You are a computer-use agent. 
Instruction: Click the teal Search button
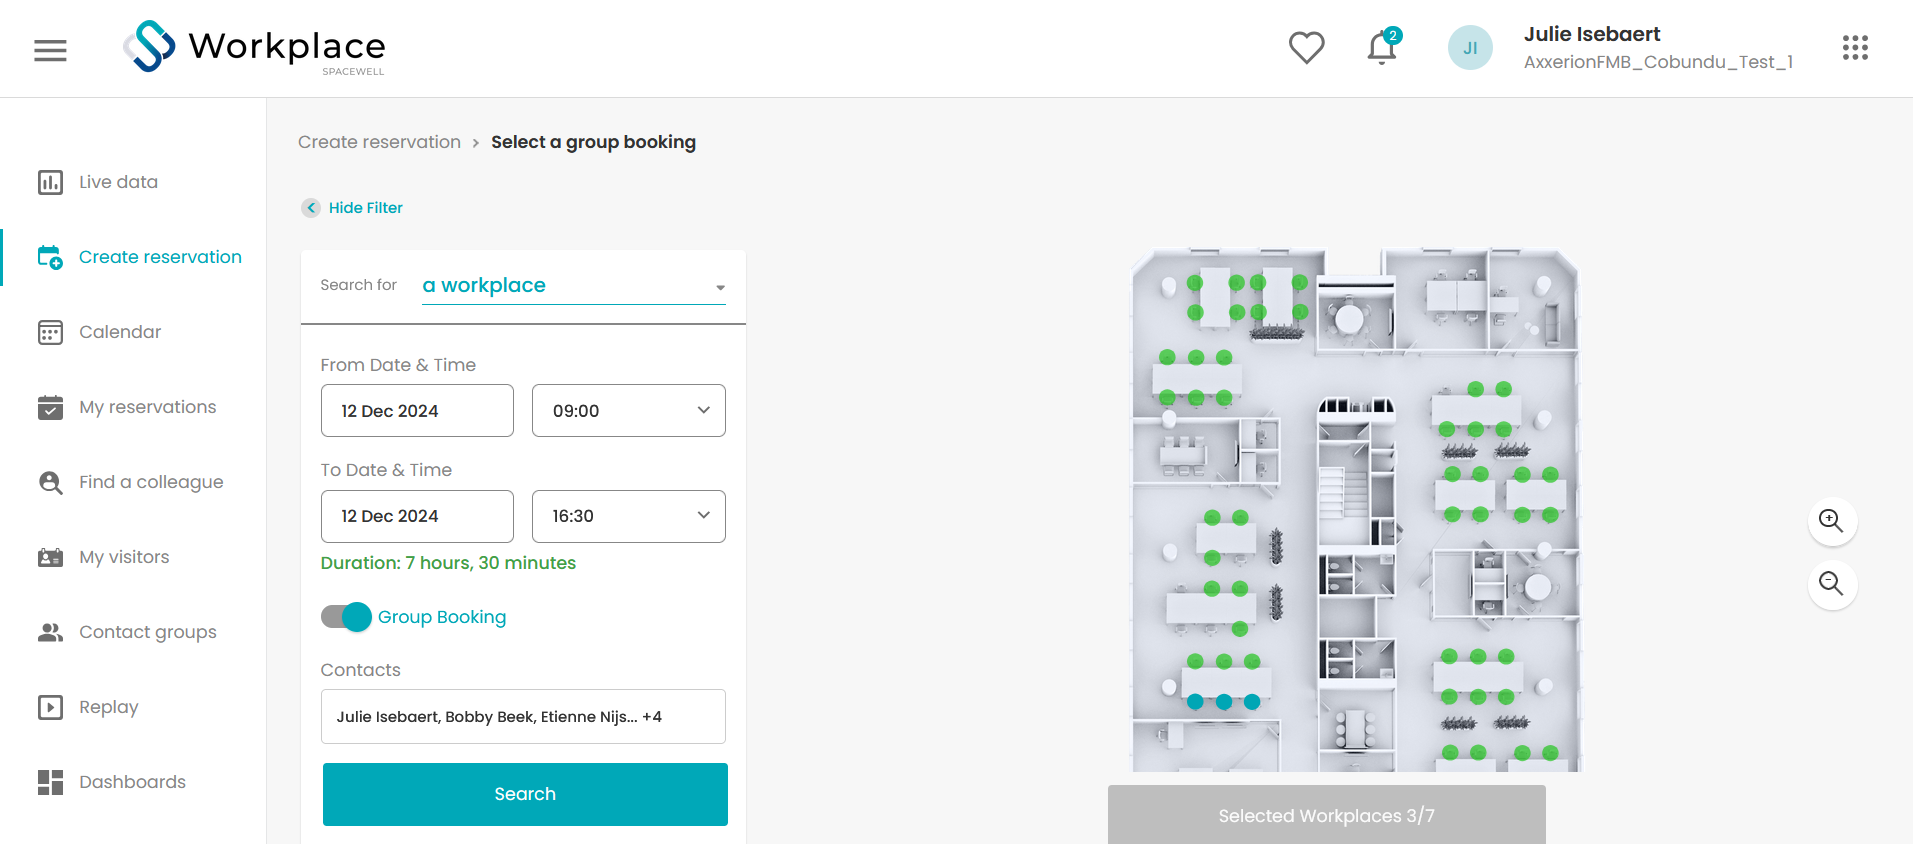[525, 794]
